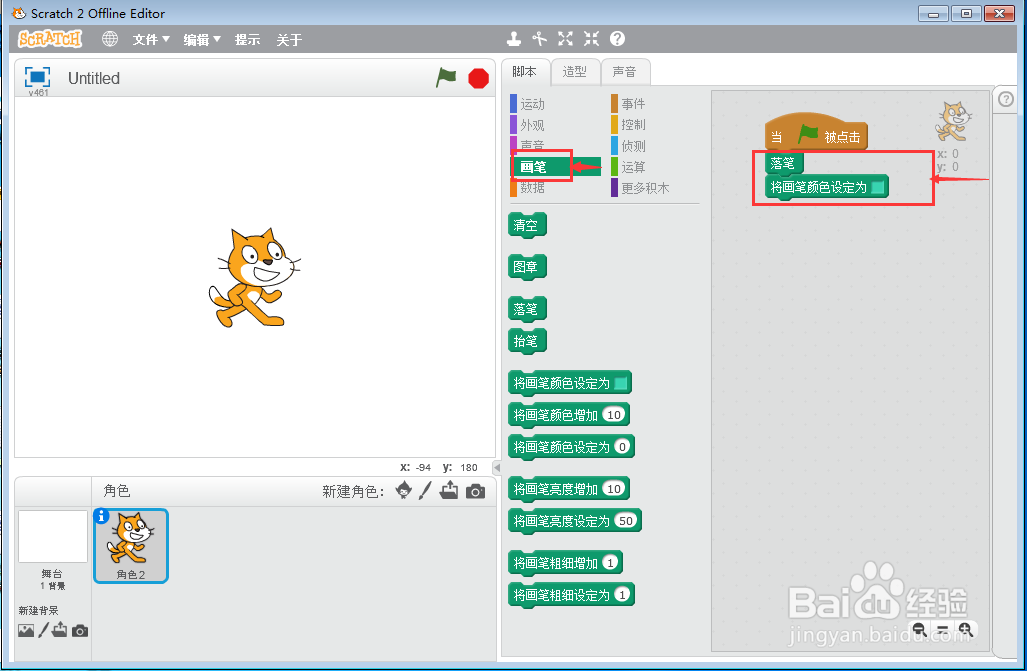Pick color swatch in script's 将画笔颜色设定为 block

[x=878, y=187]
